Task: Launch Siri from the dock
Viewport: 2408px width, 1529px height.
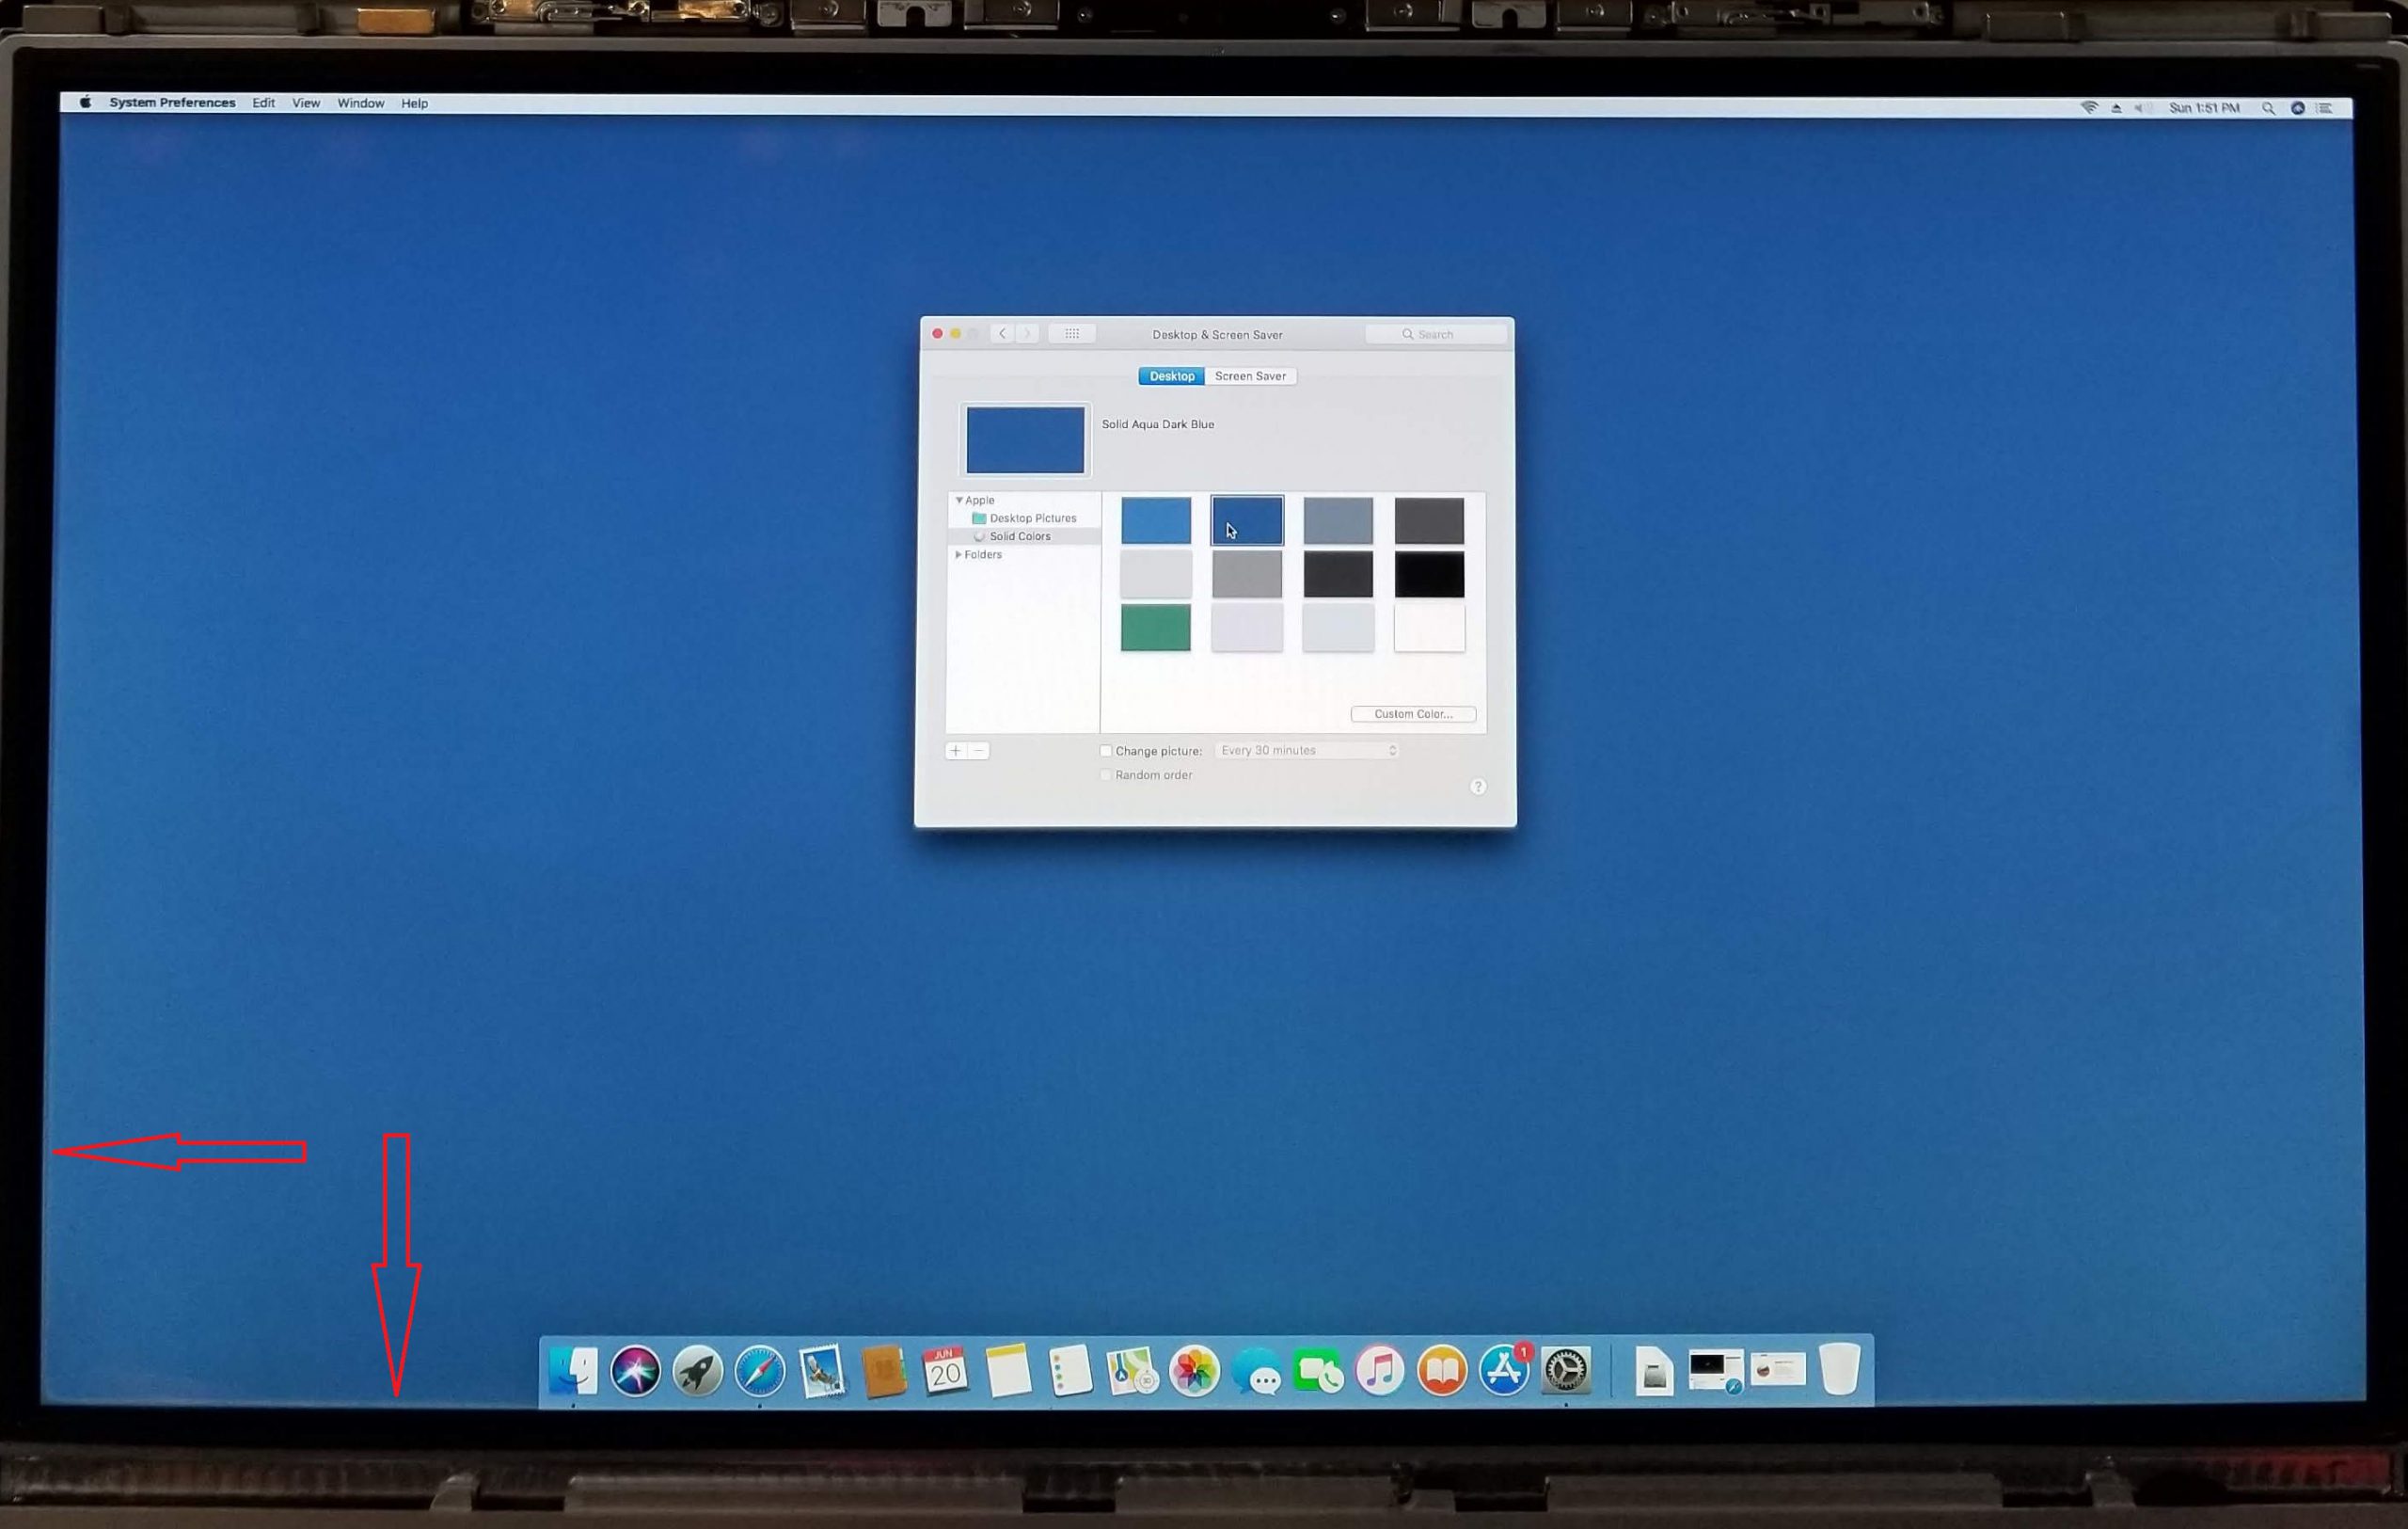Action: [x=635, y=1370]
